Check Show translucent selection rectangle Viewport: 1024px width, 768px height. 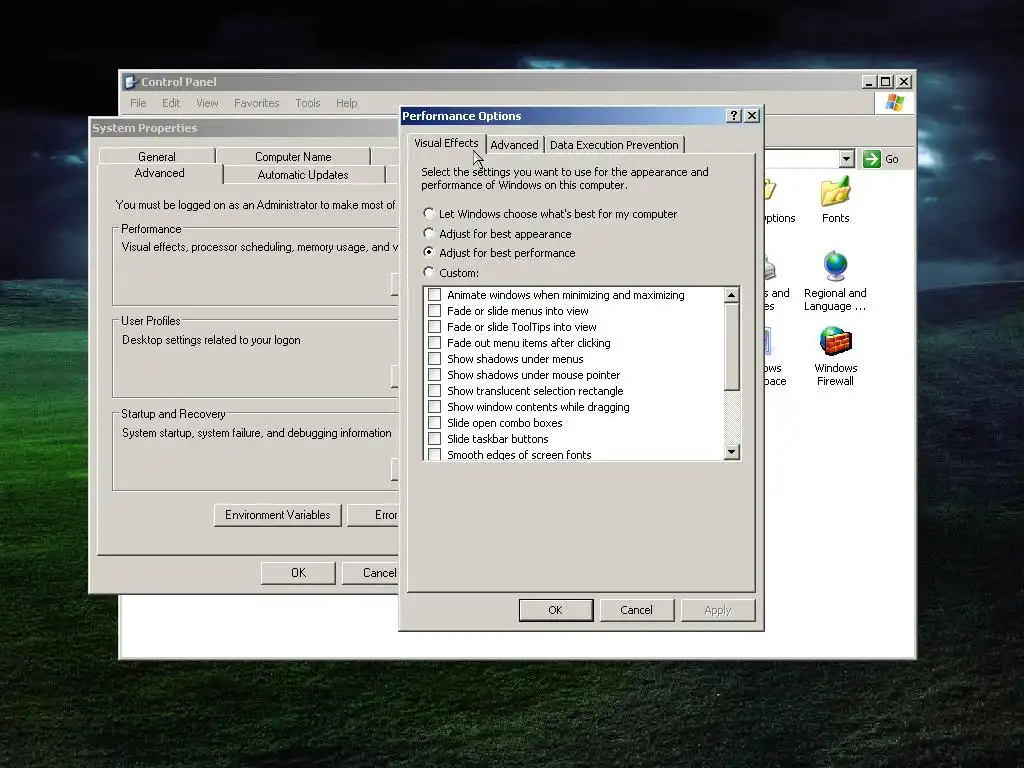pos(434,391)
